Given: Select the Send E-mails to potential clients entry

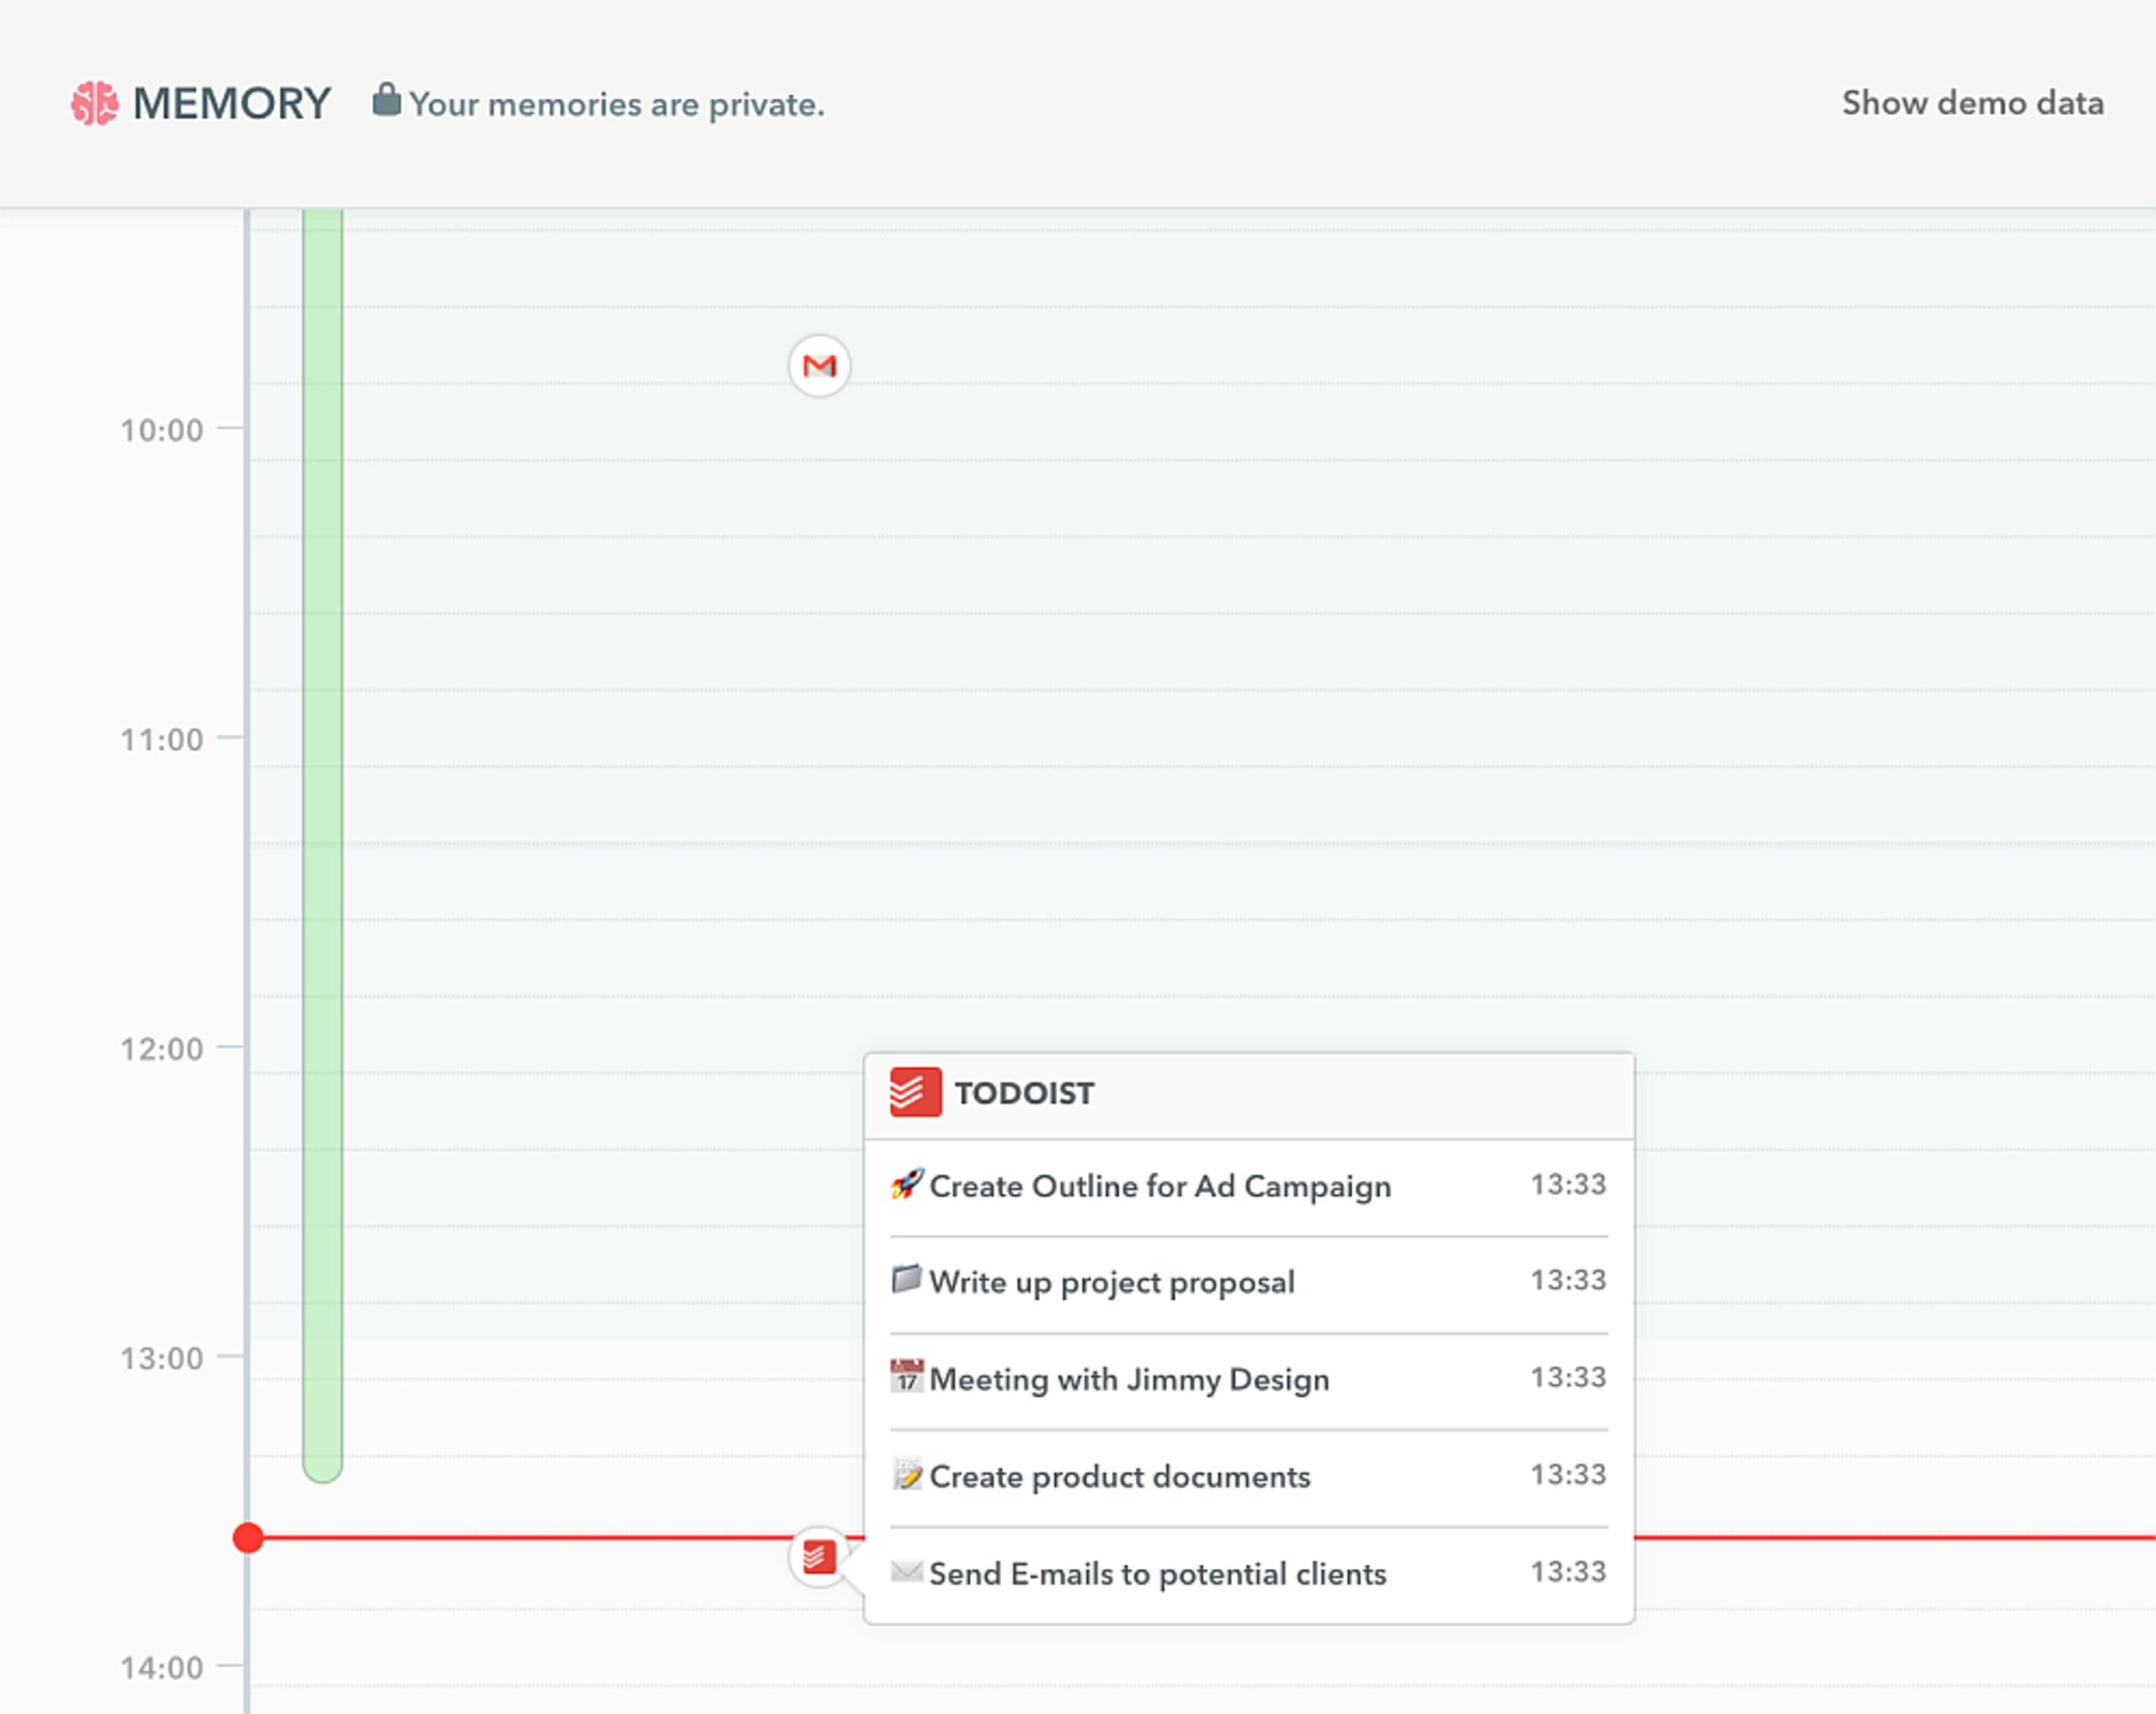Looking at the screenshot, I should click(1157, 1573).
